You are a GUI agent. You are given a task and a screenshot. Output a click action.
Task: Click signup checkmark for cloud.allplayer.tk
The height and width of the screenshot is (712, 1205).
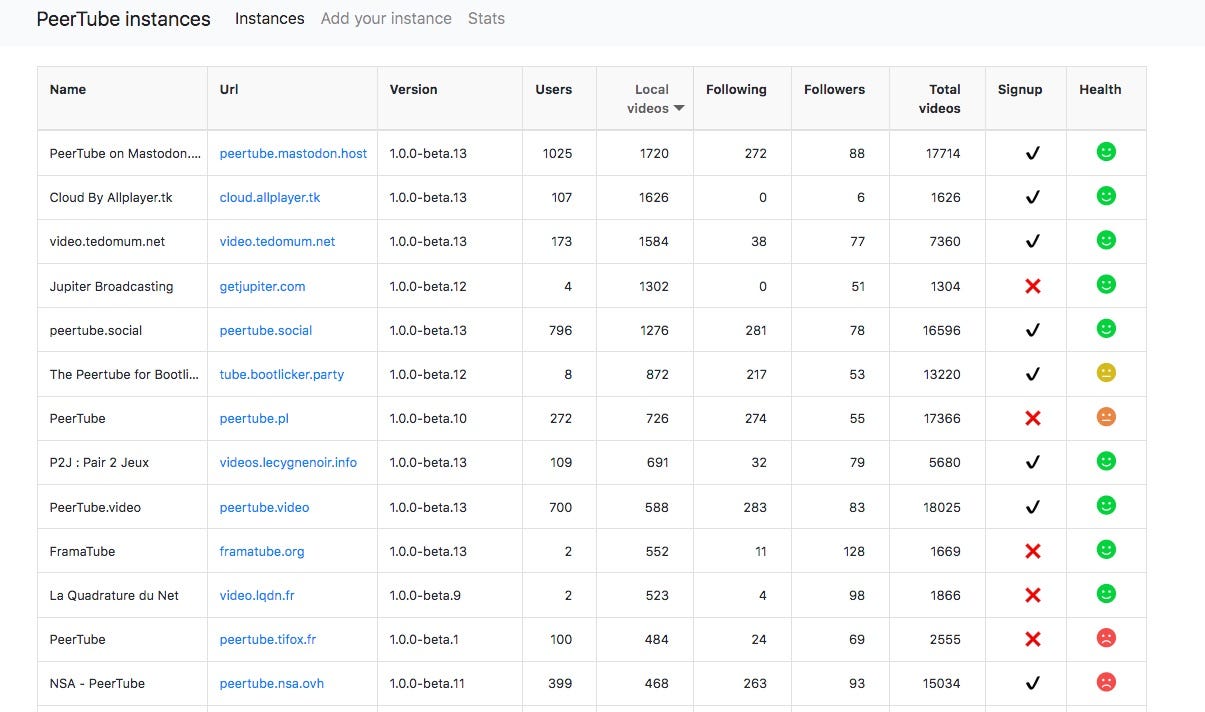[1033, 197]
